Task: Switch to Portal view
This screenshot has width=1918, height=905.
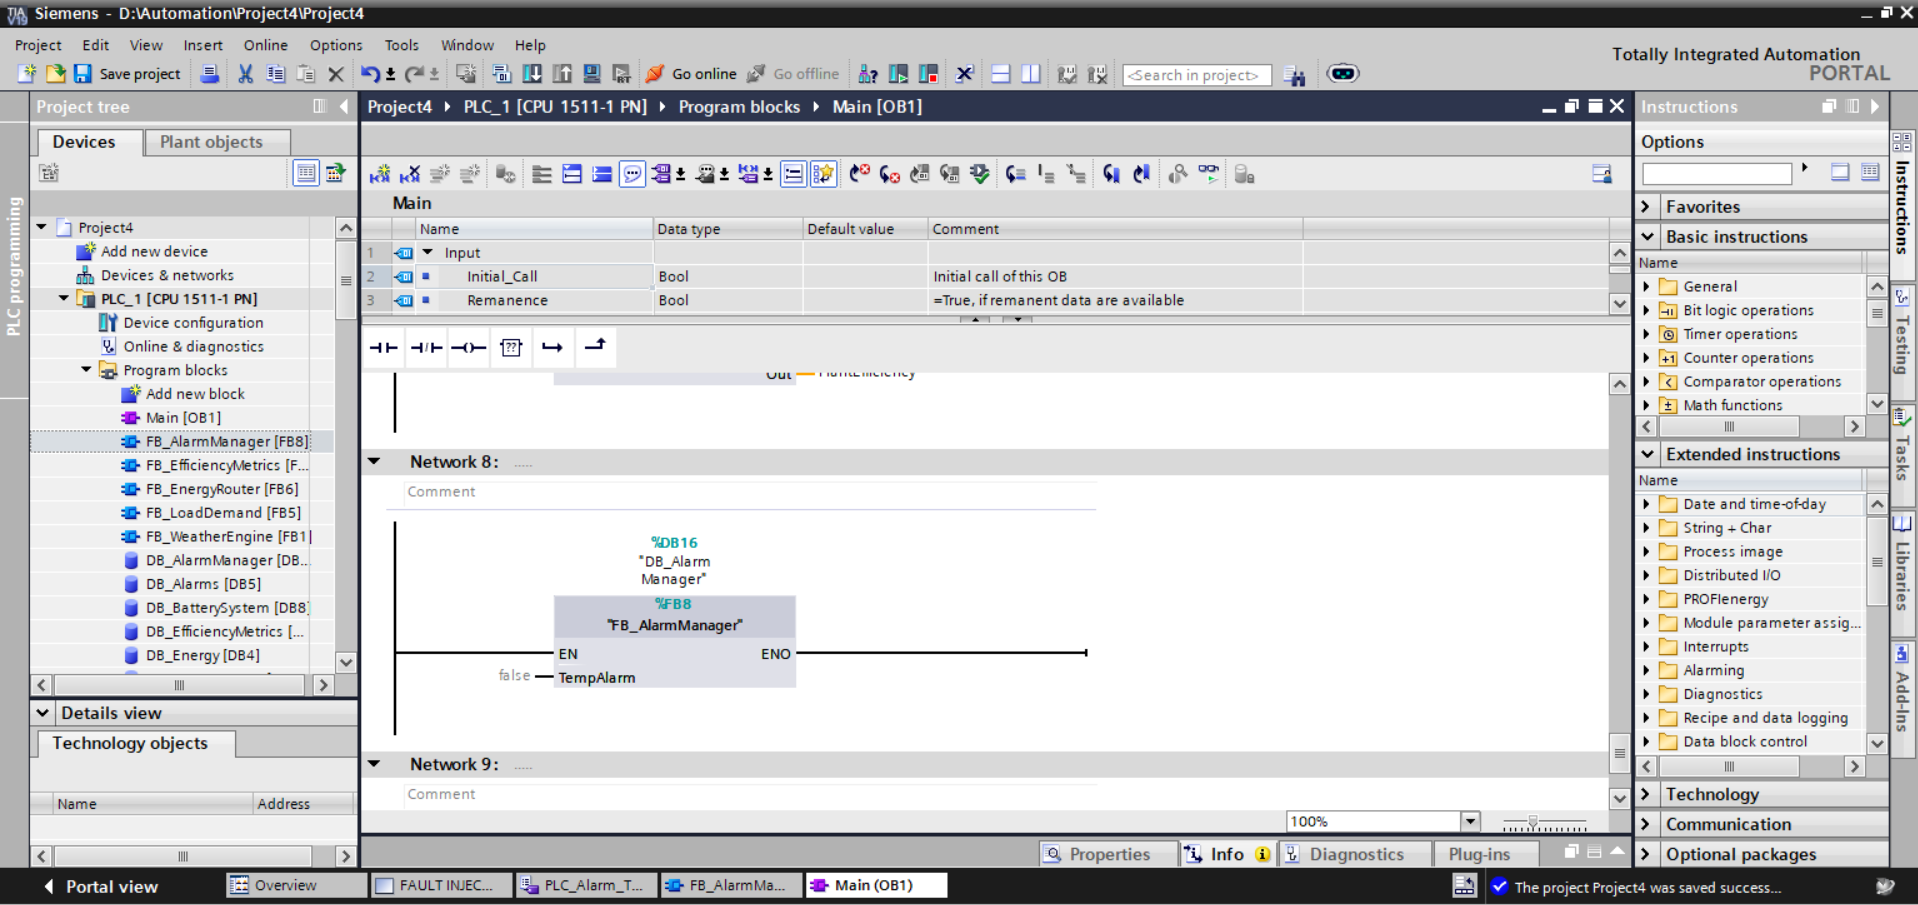Action: (x=101, y=886)
